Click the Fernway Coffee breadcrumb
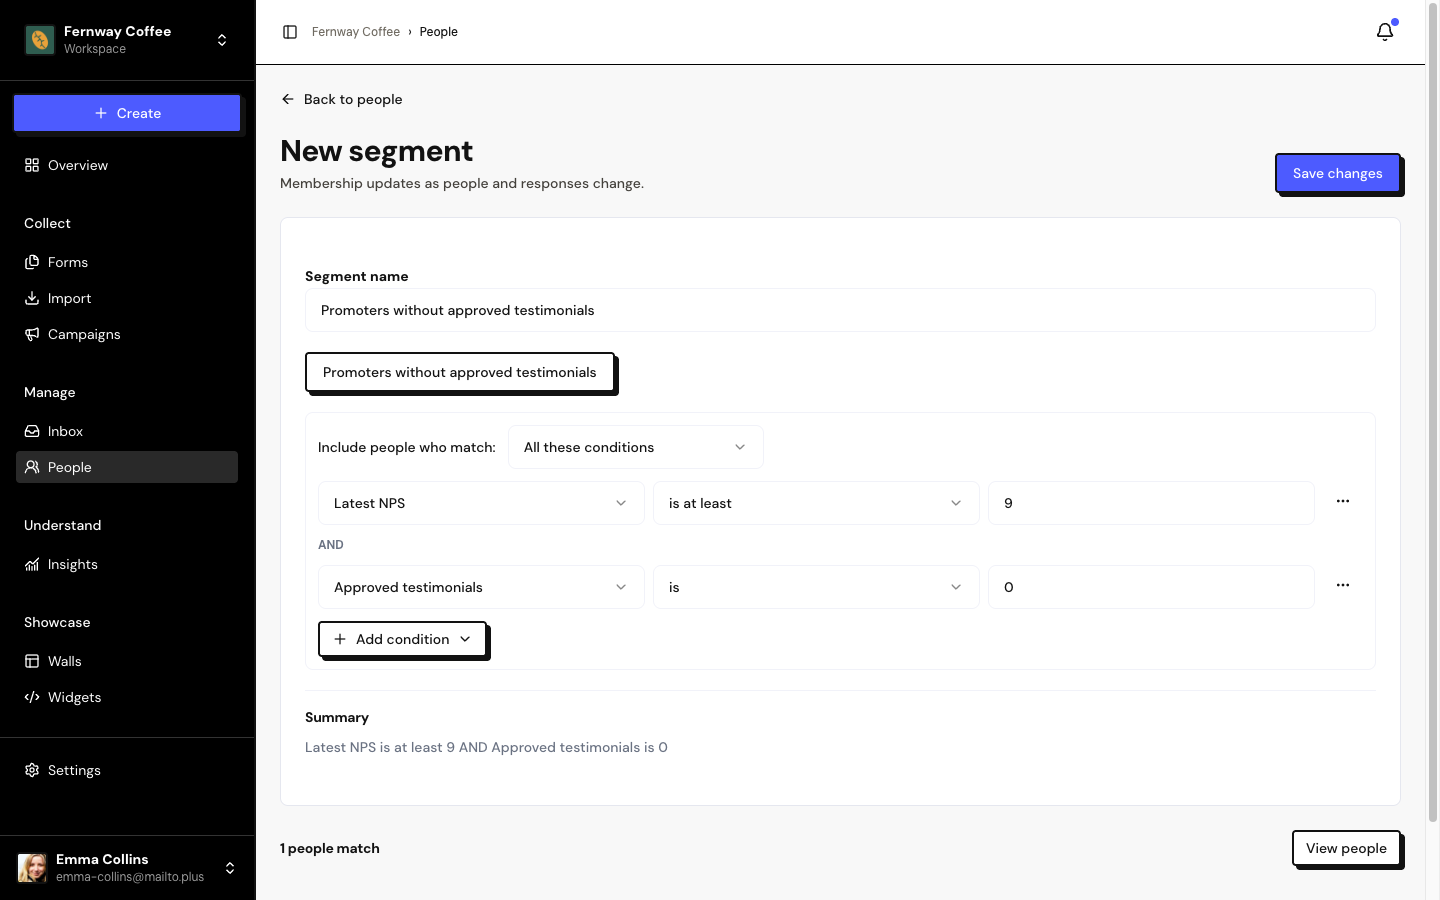 (356, 32)
